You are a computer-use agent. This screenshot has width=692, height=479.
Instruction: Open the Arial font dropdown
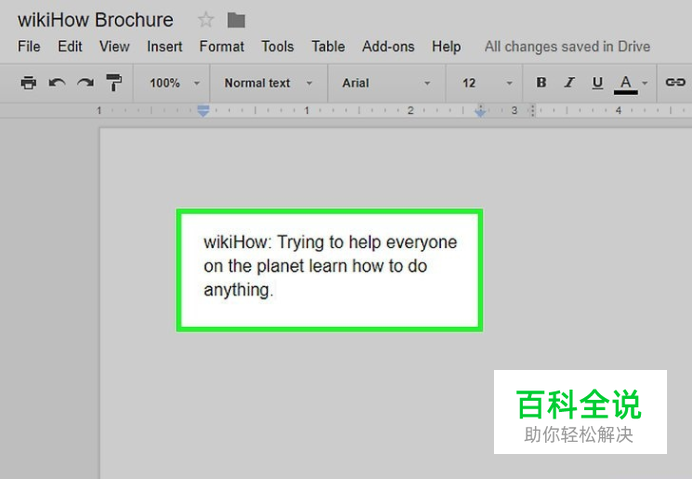(x=386, y=83)
